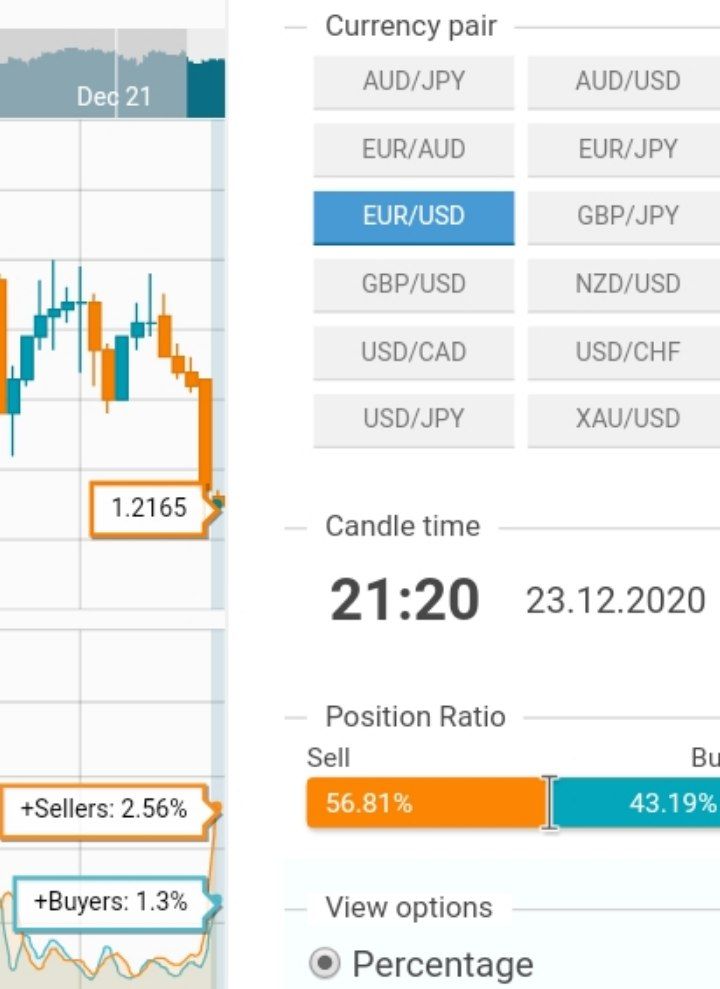720x989 pixels.
Task: Click the +Buyers: 1.3% label
Action: click(x=110, y=901)
